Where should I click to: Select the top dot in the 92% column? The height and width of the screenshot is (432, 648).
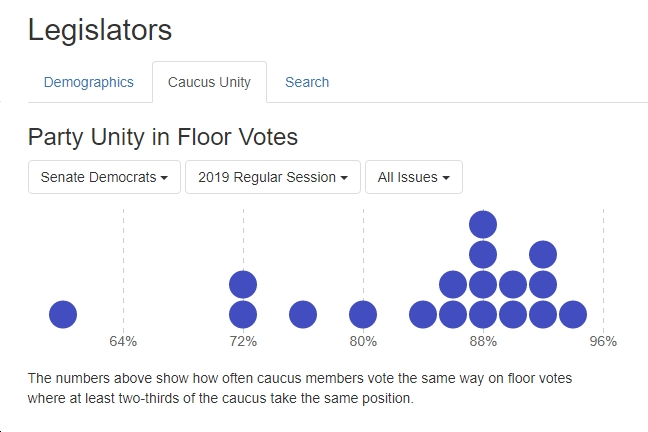coord(543,255)
